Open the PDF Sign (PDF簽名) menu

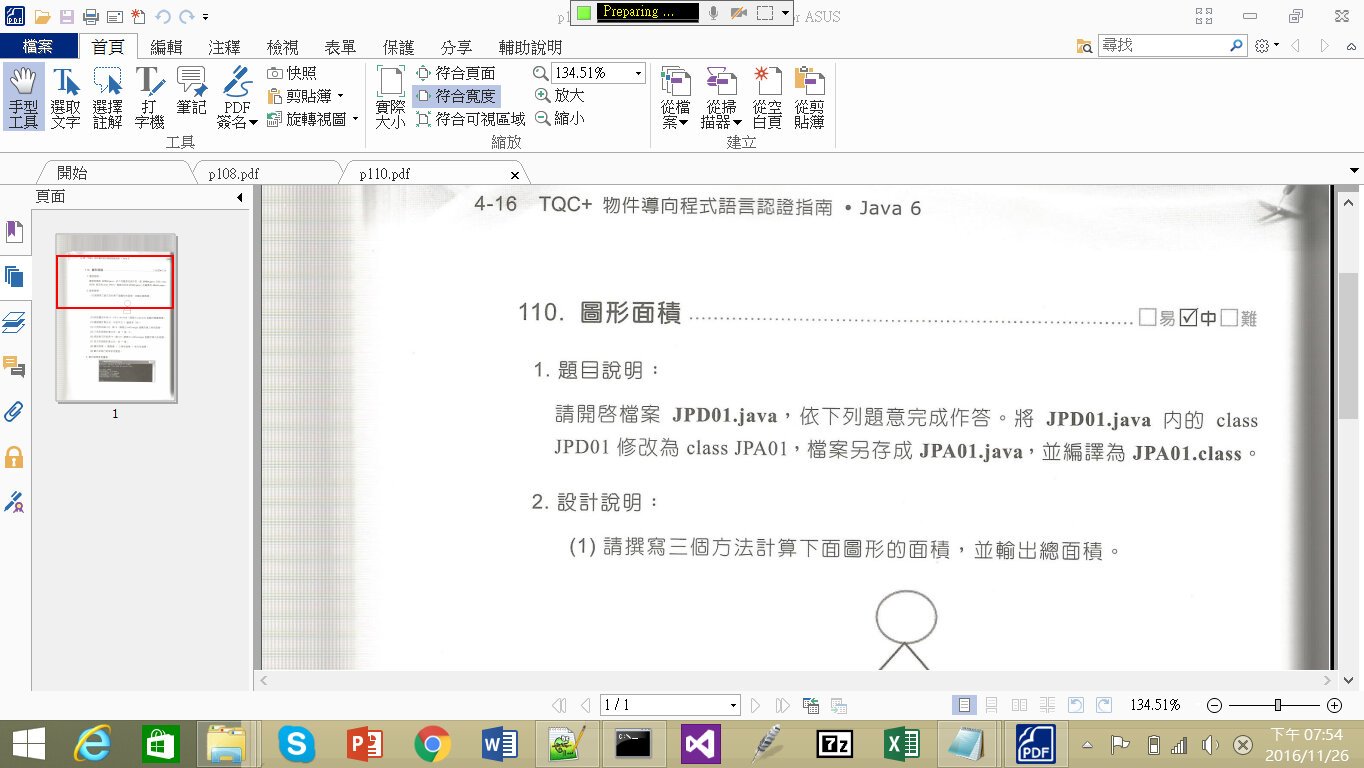point(237,97)
